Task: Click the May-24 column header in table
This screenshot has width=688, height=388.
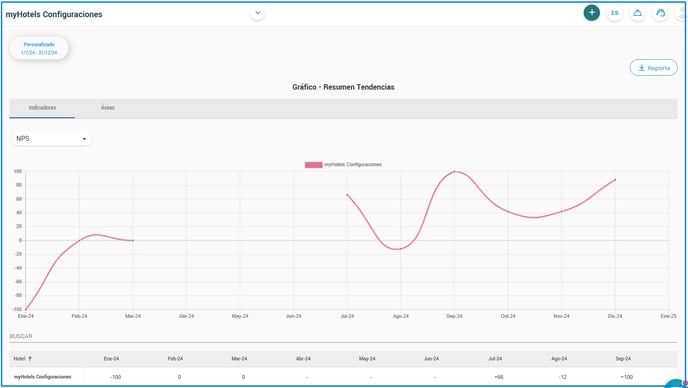Action: pos(367,359)
